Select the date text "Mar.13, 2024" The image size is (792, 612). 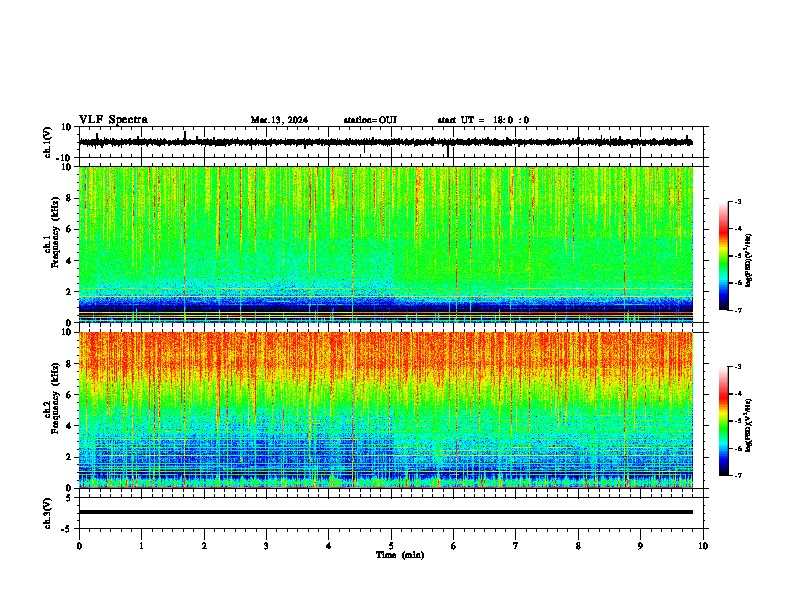coord(279,120)
